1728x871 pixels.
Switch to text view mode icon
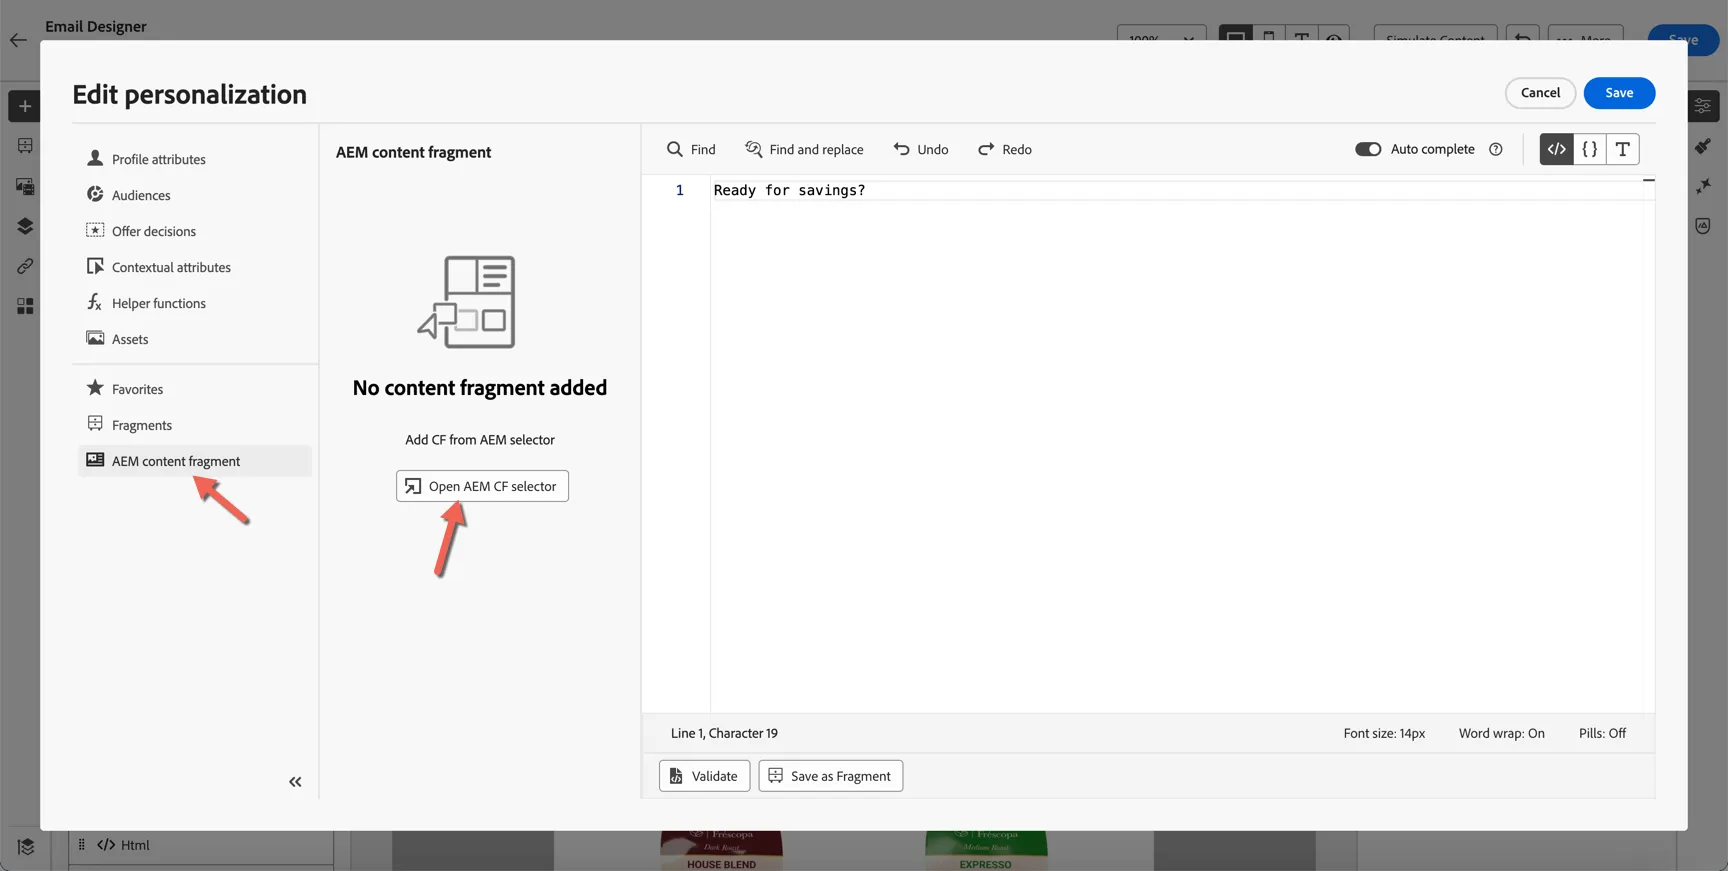click(x=1623, y=149)
